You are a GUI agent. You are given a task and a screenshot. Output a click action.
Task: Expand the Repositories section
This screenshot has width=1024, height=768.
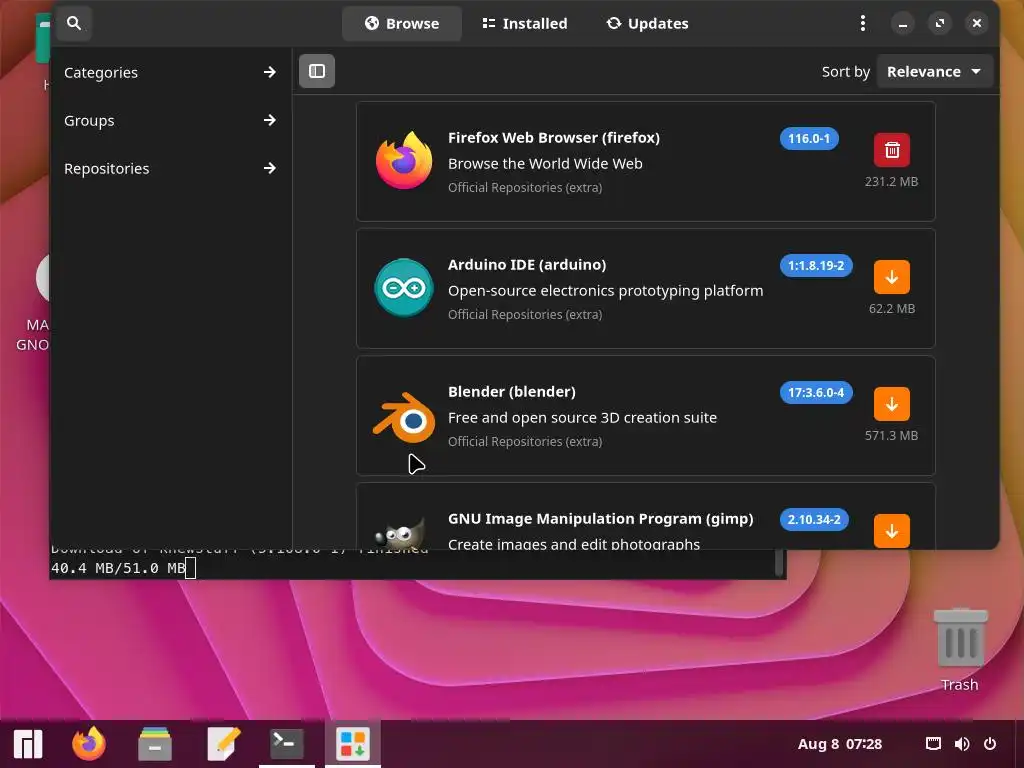coord(170,168)
